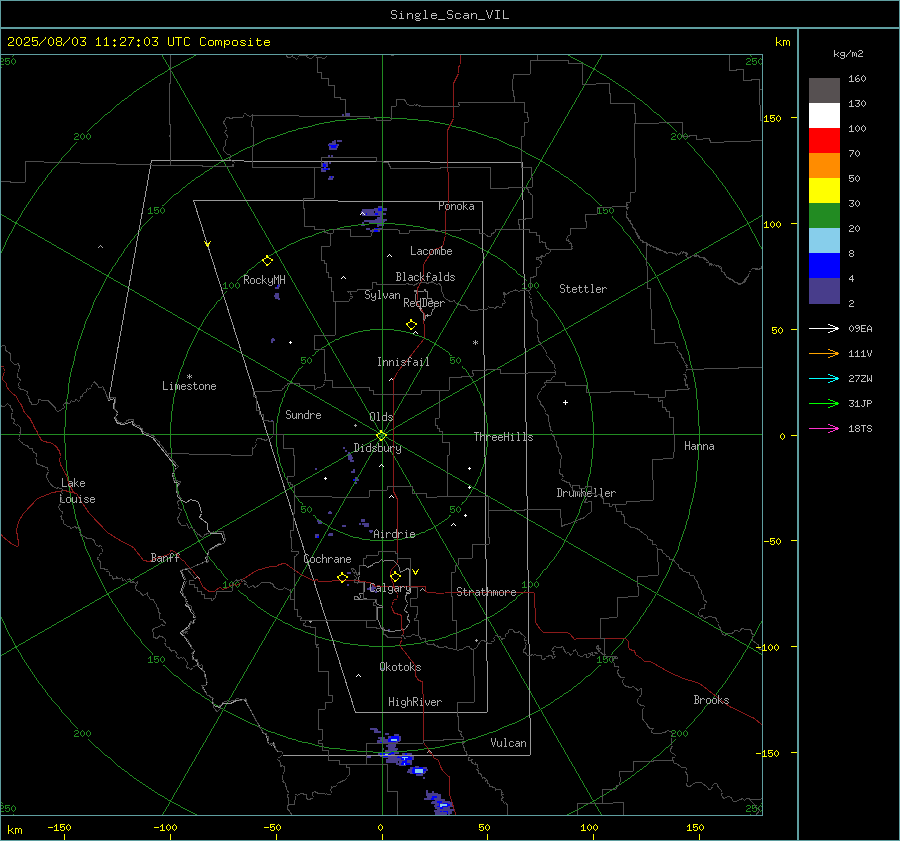Click the Limestone label
The width and height of the screenshot is (900, 841).
(x=189, y=386)
